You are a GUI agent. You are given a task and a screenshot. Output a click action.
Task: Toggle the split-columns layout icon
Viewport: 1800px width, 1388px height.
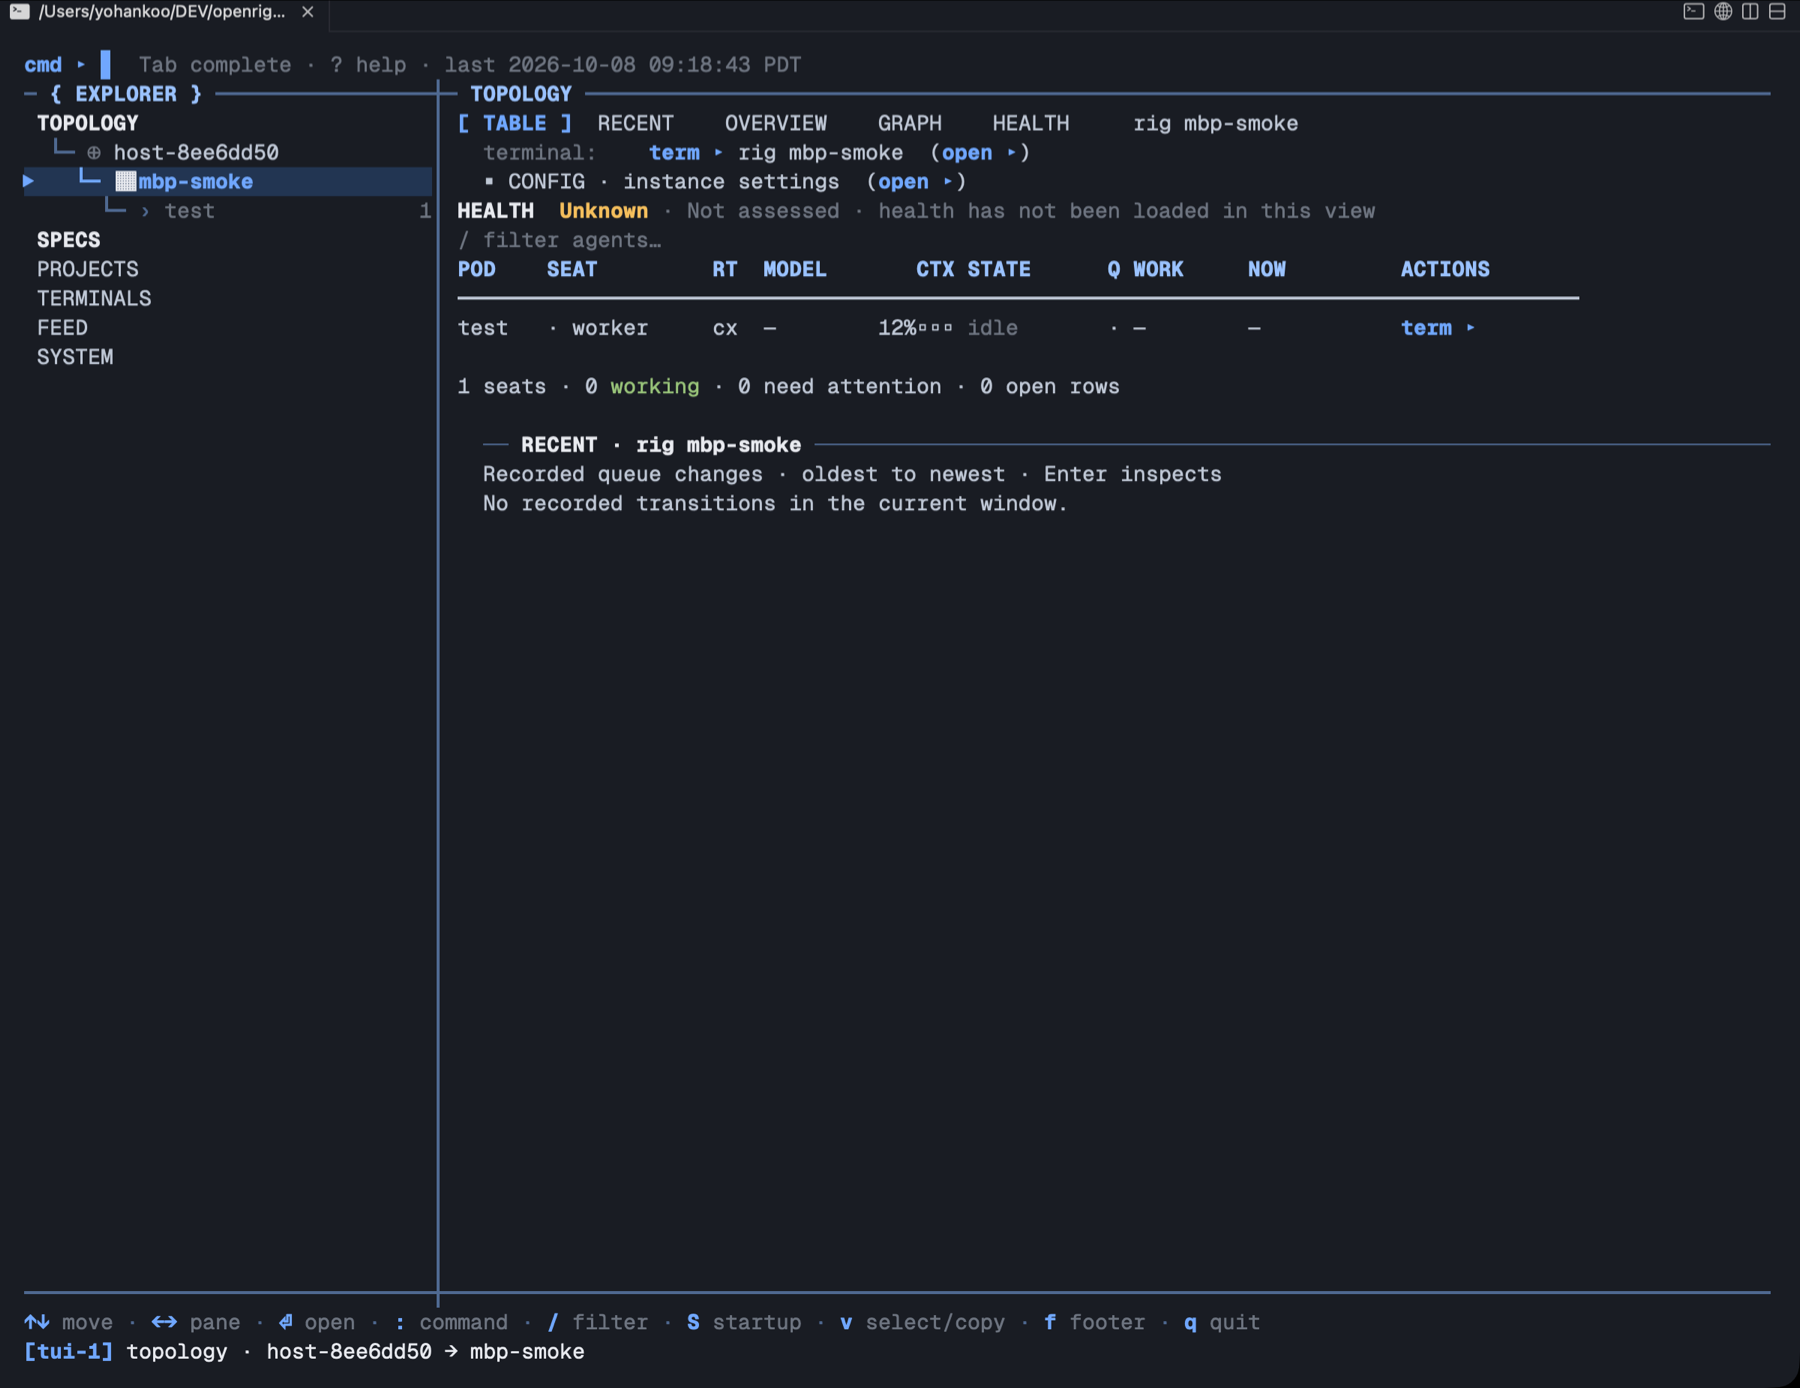[1750, 12]
